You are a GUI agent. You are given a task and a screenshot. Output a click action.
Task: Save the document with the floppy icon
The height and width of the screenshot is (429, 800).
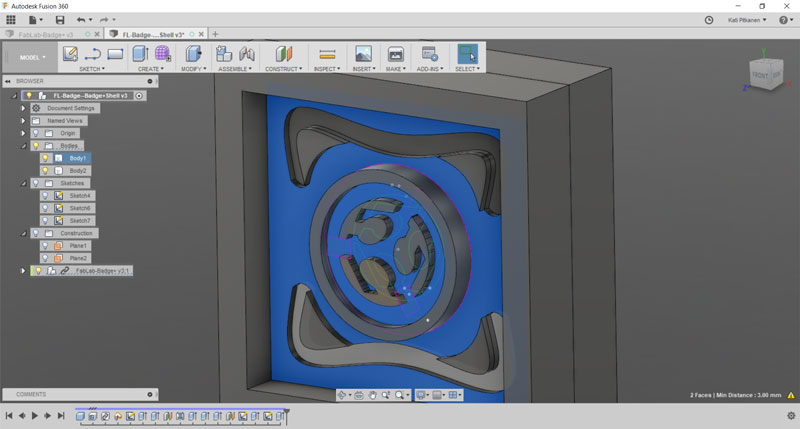60,20
